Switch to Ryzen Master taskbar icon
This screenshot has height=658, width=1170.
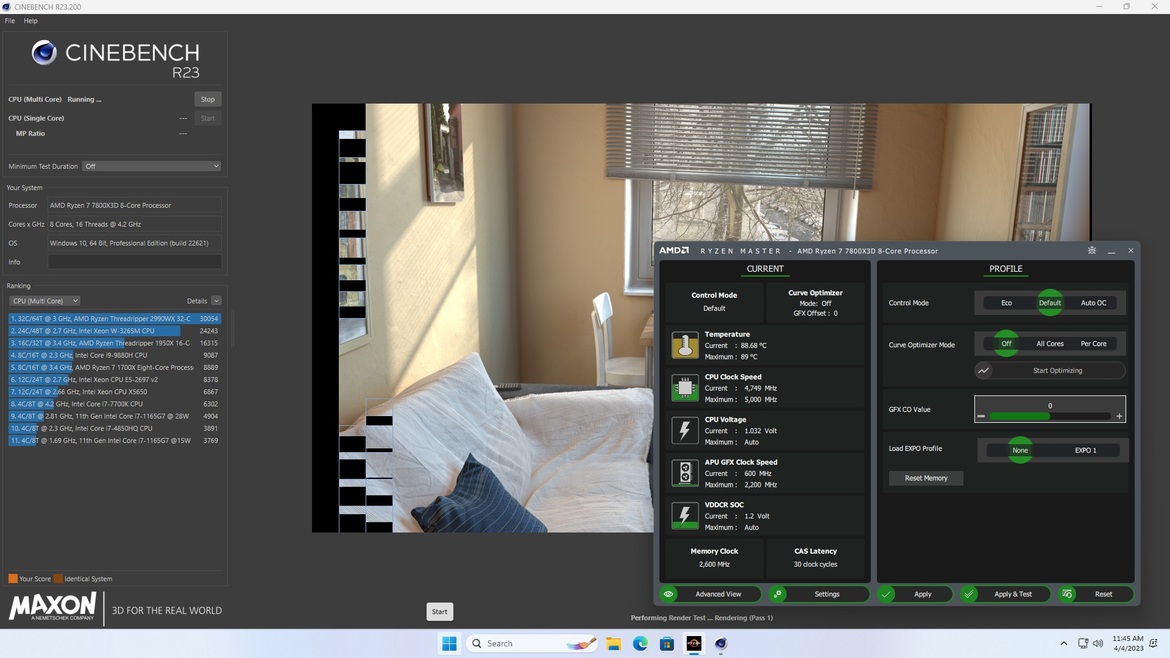click(694, 643)
